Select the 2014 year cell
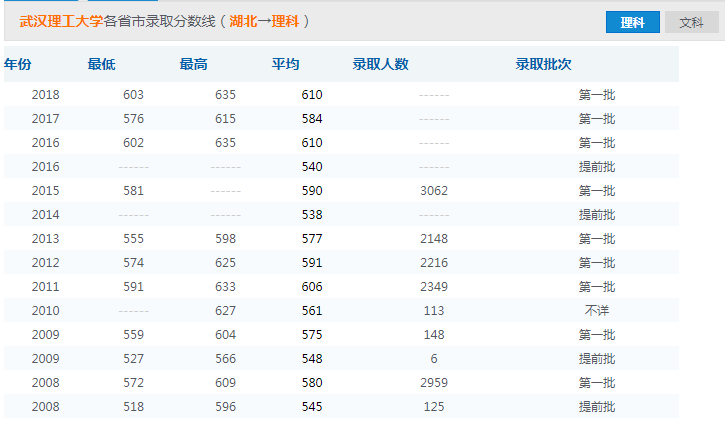 click(x=46, y=215)
